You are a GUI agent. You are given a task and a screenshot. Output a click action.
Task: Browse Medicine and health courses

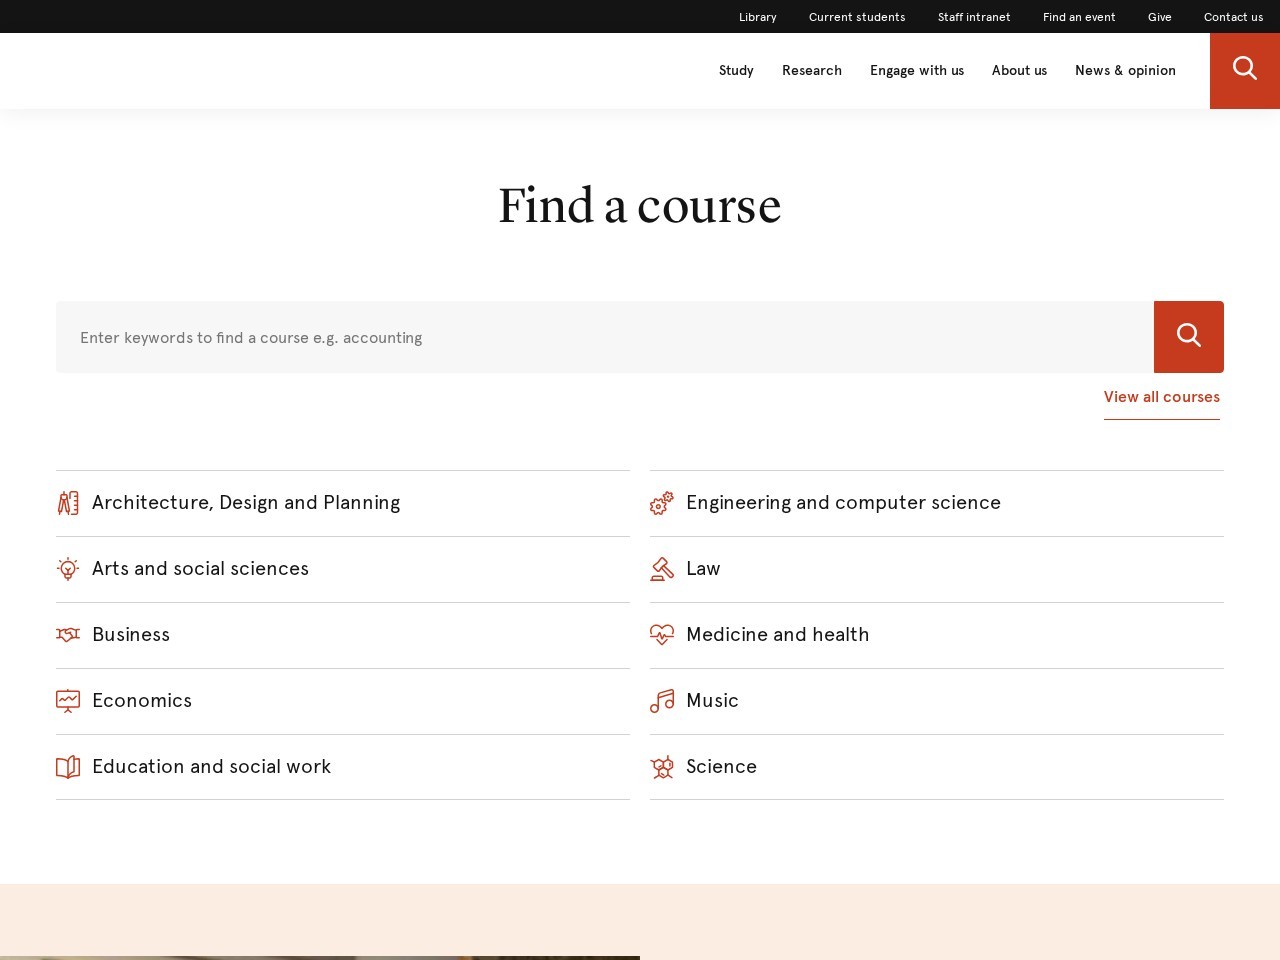pos(937,635)
